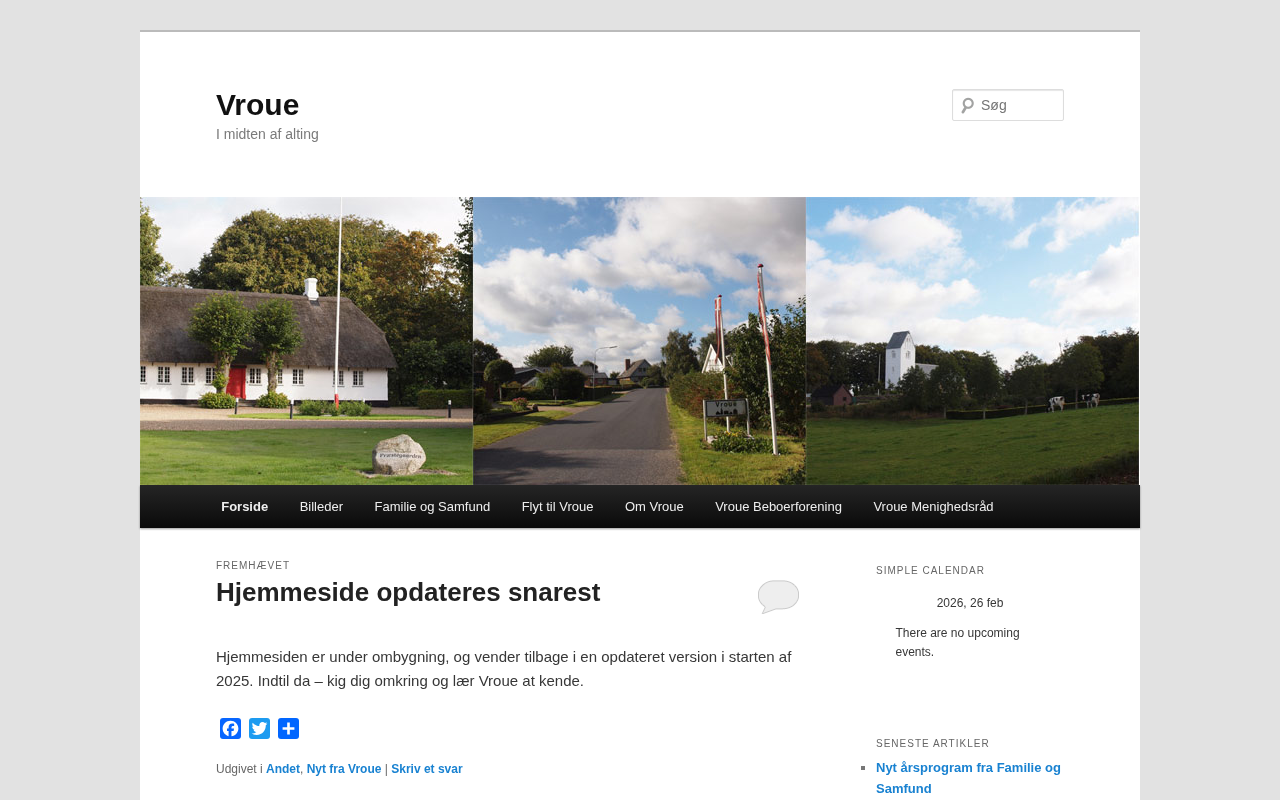Click the search magnifier icon
Image resolution: width=1280 pixels, height=800 pixels.
tap(967, 105)
